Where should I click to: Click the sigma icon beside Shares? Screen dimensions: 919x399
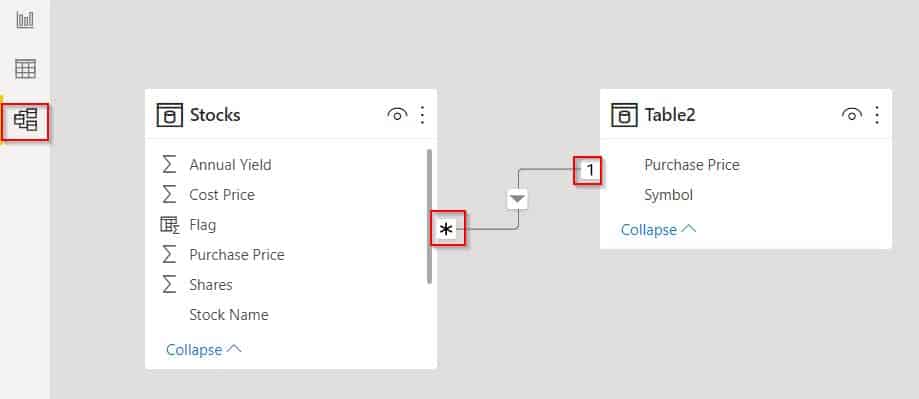click(x=169, y=285)
